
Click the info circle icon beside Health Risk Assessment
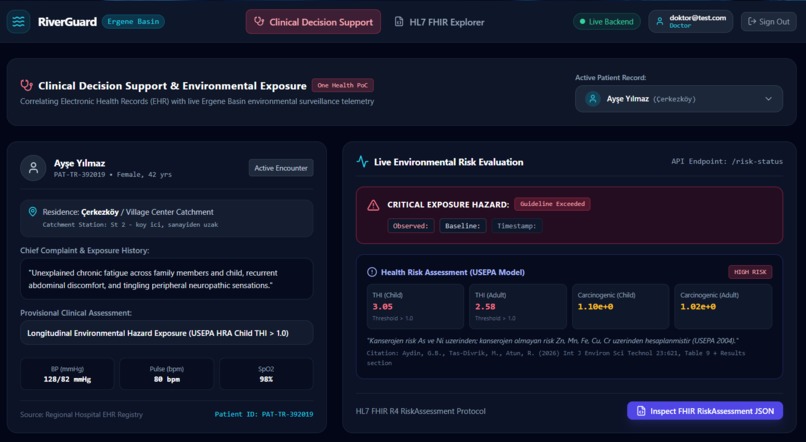point(372,272)
